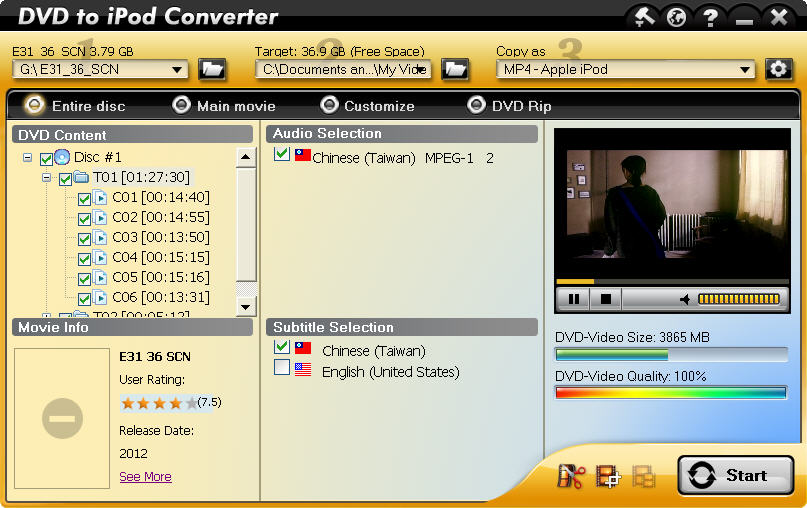
Task: Browse target folder next to C:\Documents path
Action: coord(455,69)
